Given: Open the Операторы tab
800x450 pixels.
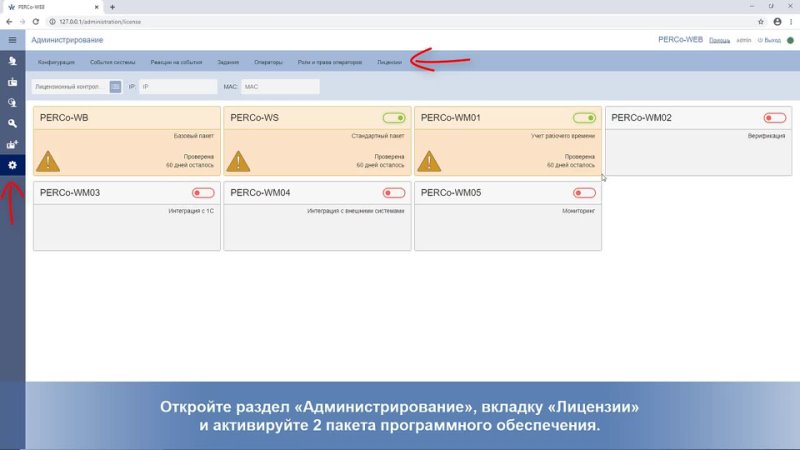Looking at the screenshot, I should 268,62.
